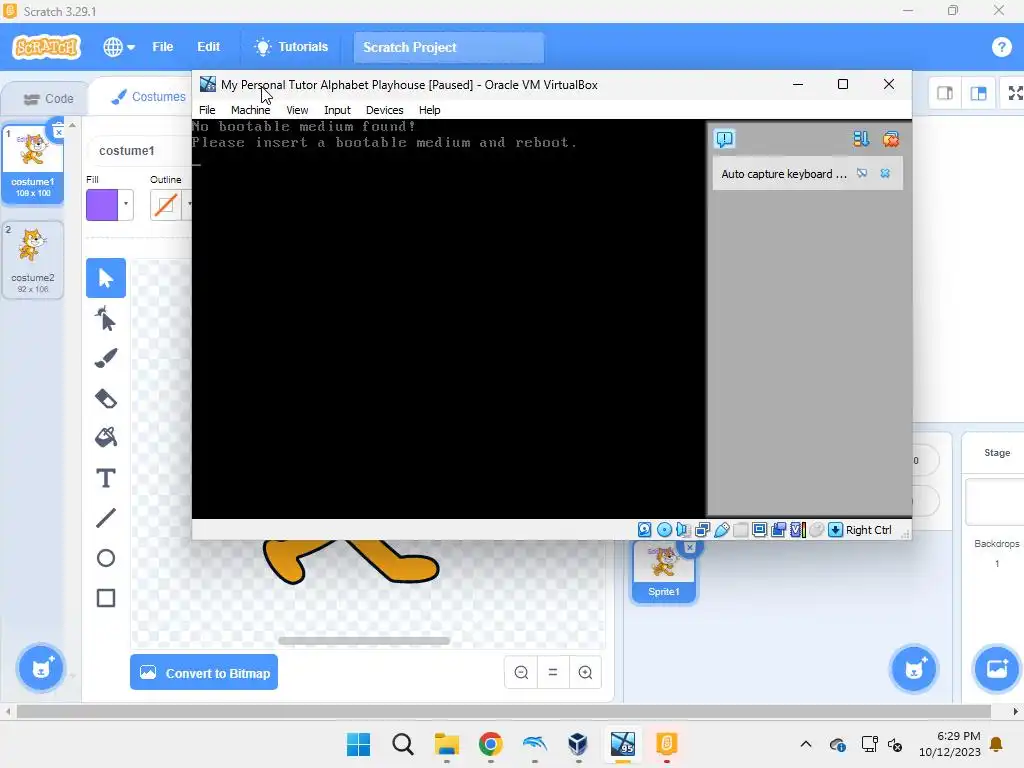The width and height of the screenshot is (1024, 768).
Task: Open Windows Start menu
Action: [358, 744]
